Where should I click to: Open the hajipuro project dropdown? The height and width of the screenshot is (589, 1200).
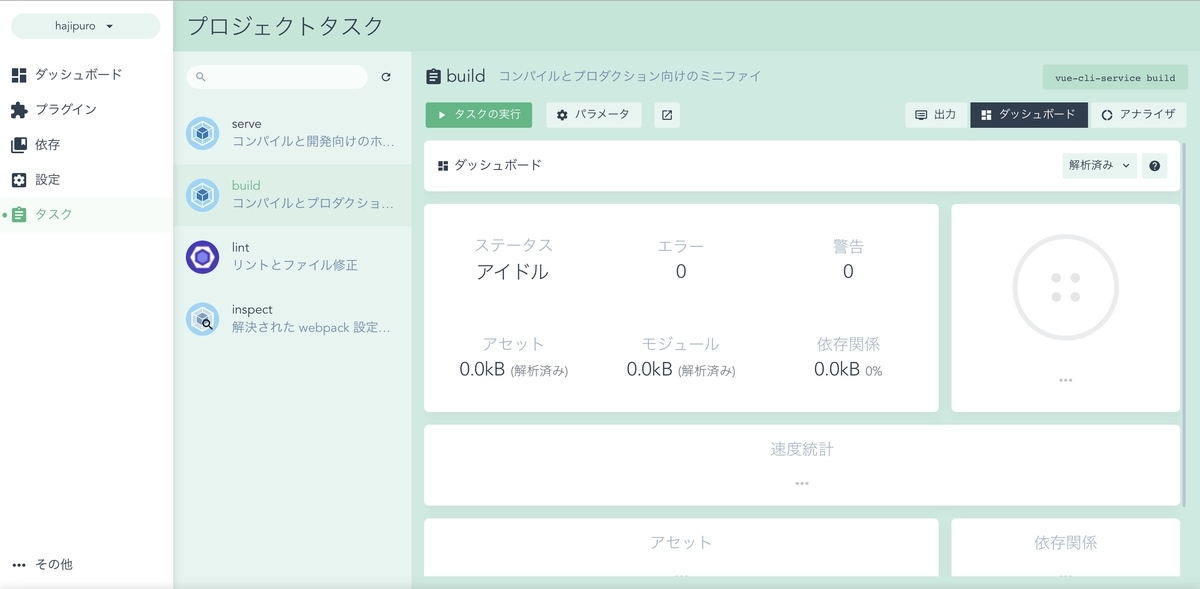(x=85, y=26)
